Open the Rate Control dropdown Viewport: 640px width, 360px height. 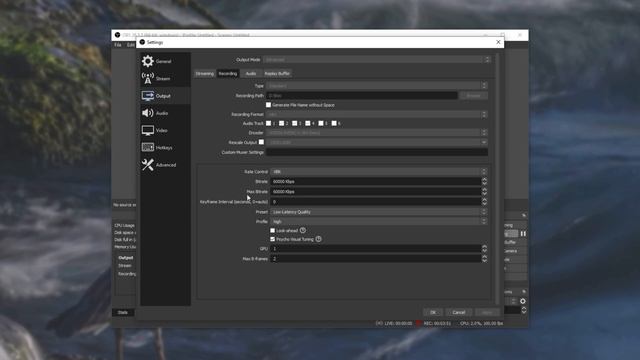coord(379,172)
